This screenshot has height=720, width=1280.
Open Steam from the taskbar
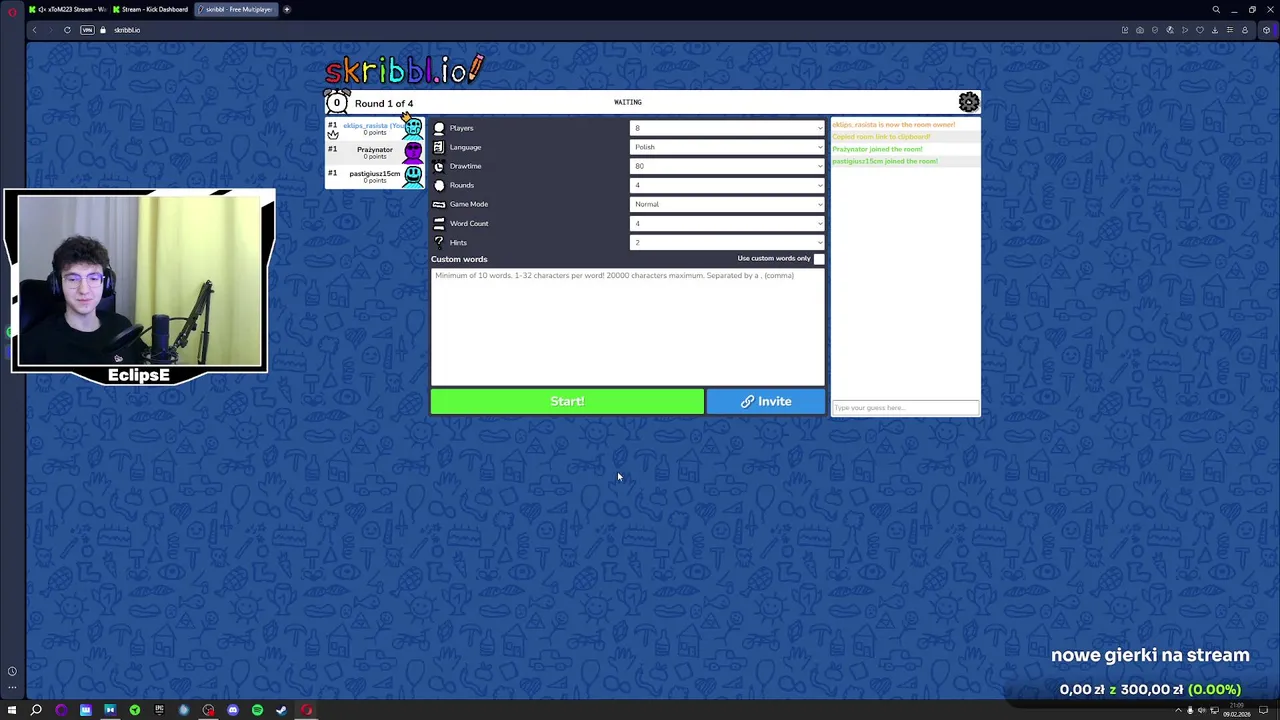pos(282,710)
